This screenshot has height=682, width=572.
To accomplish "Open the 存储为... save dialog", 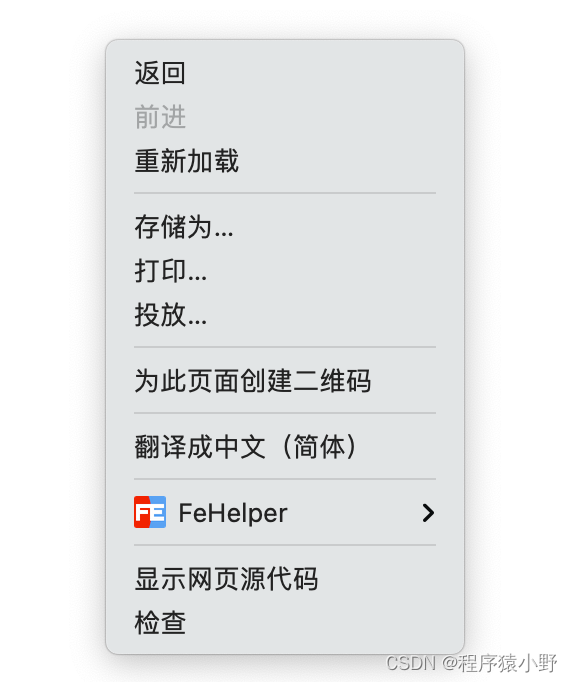I will click(285, 227).
